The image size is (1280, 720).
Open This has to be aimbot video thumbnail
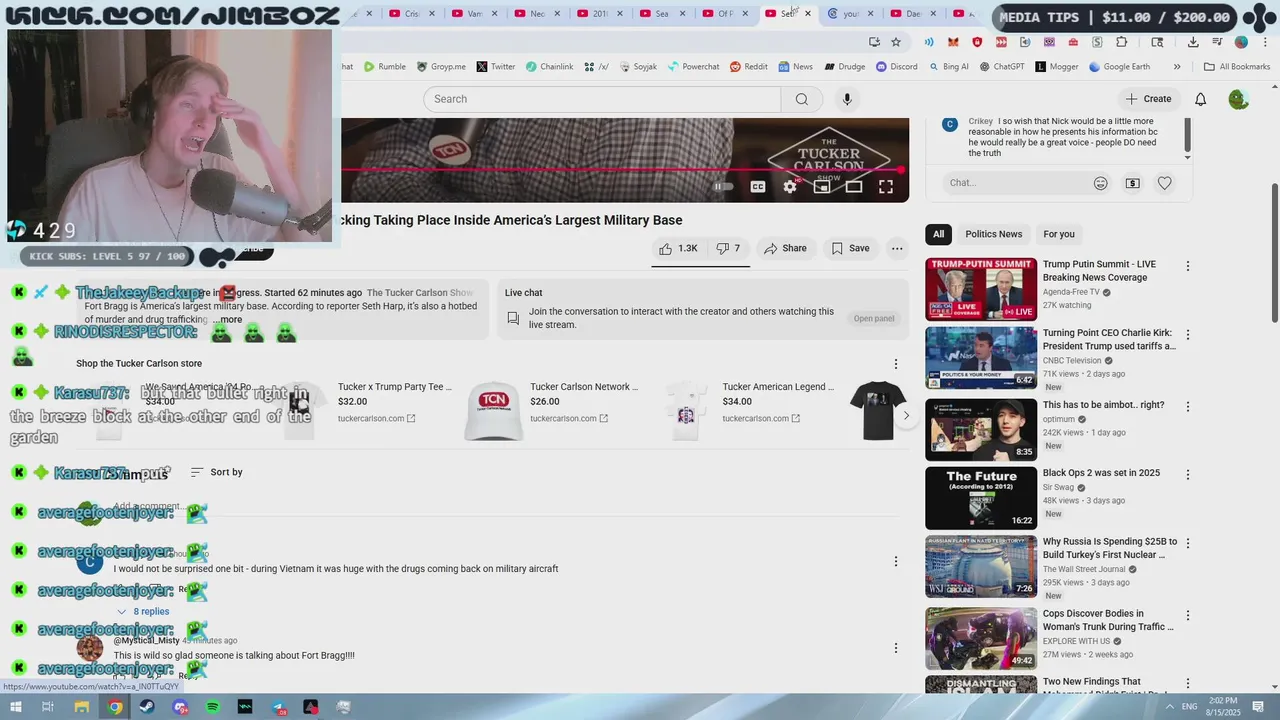(x=981, y=430)
